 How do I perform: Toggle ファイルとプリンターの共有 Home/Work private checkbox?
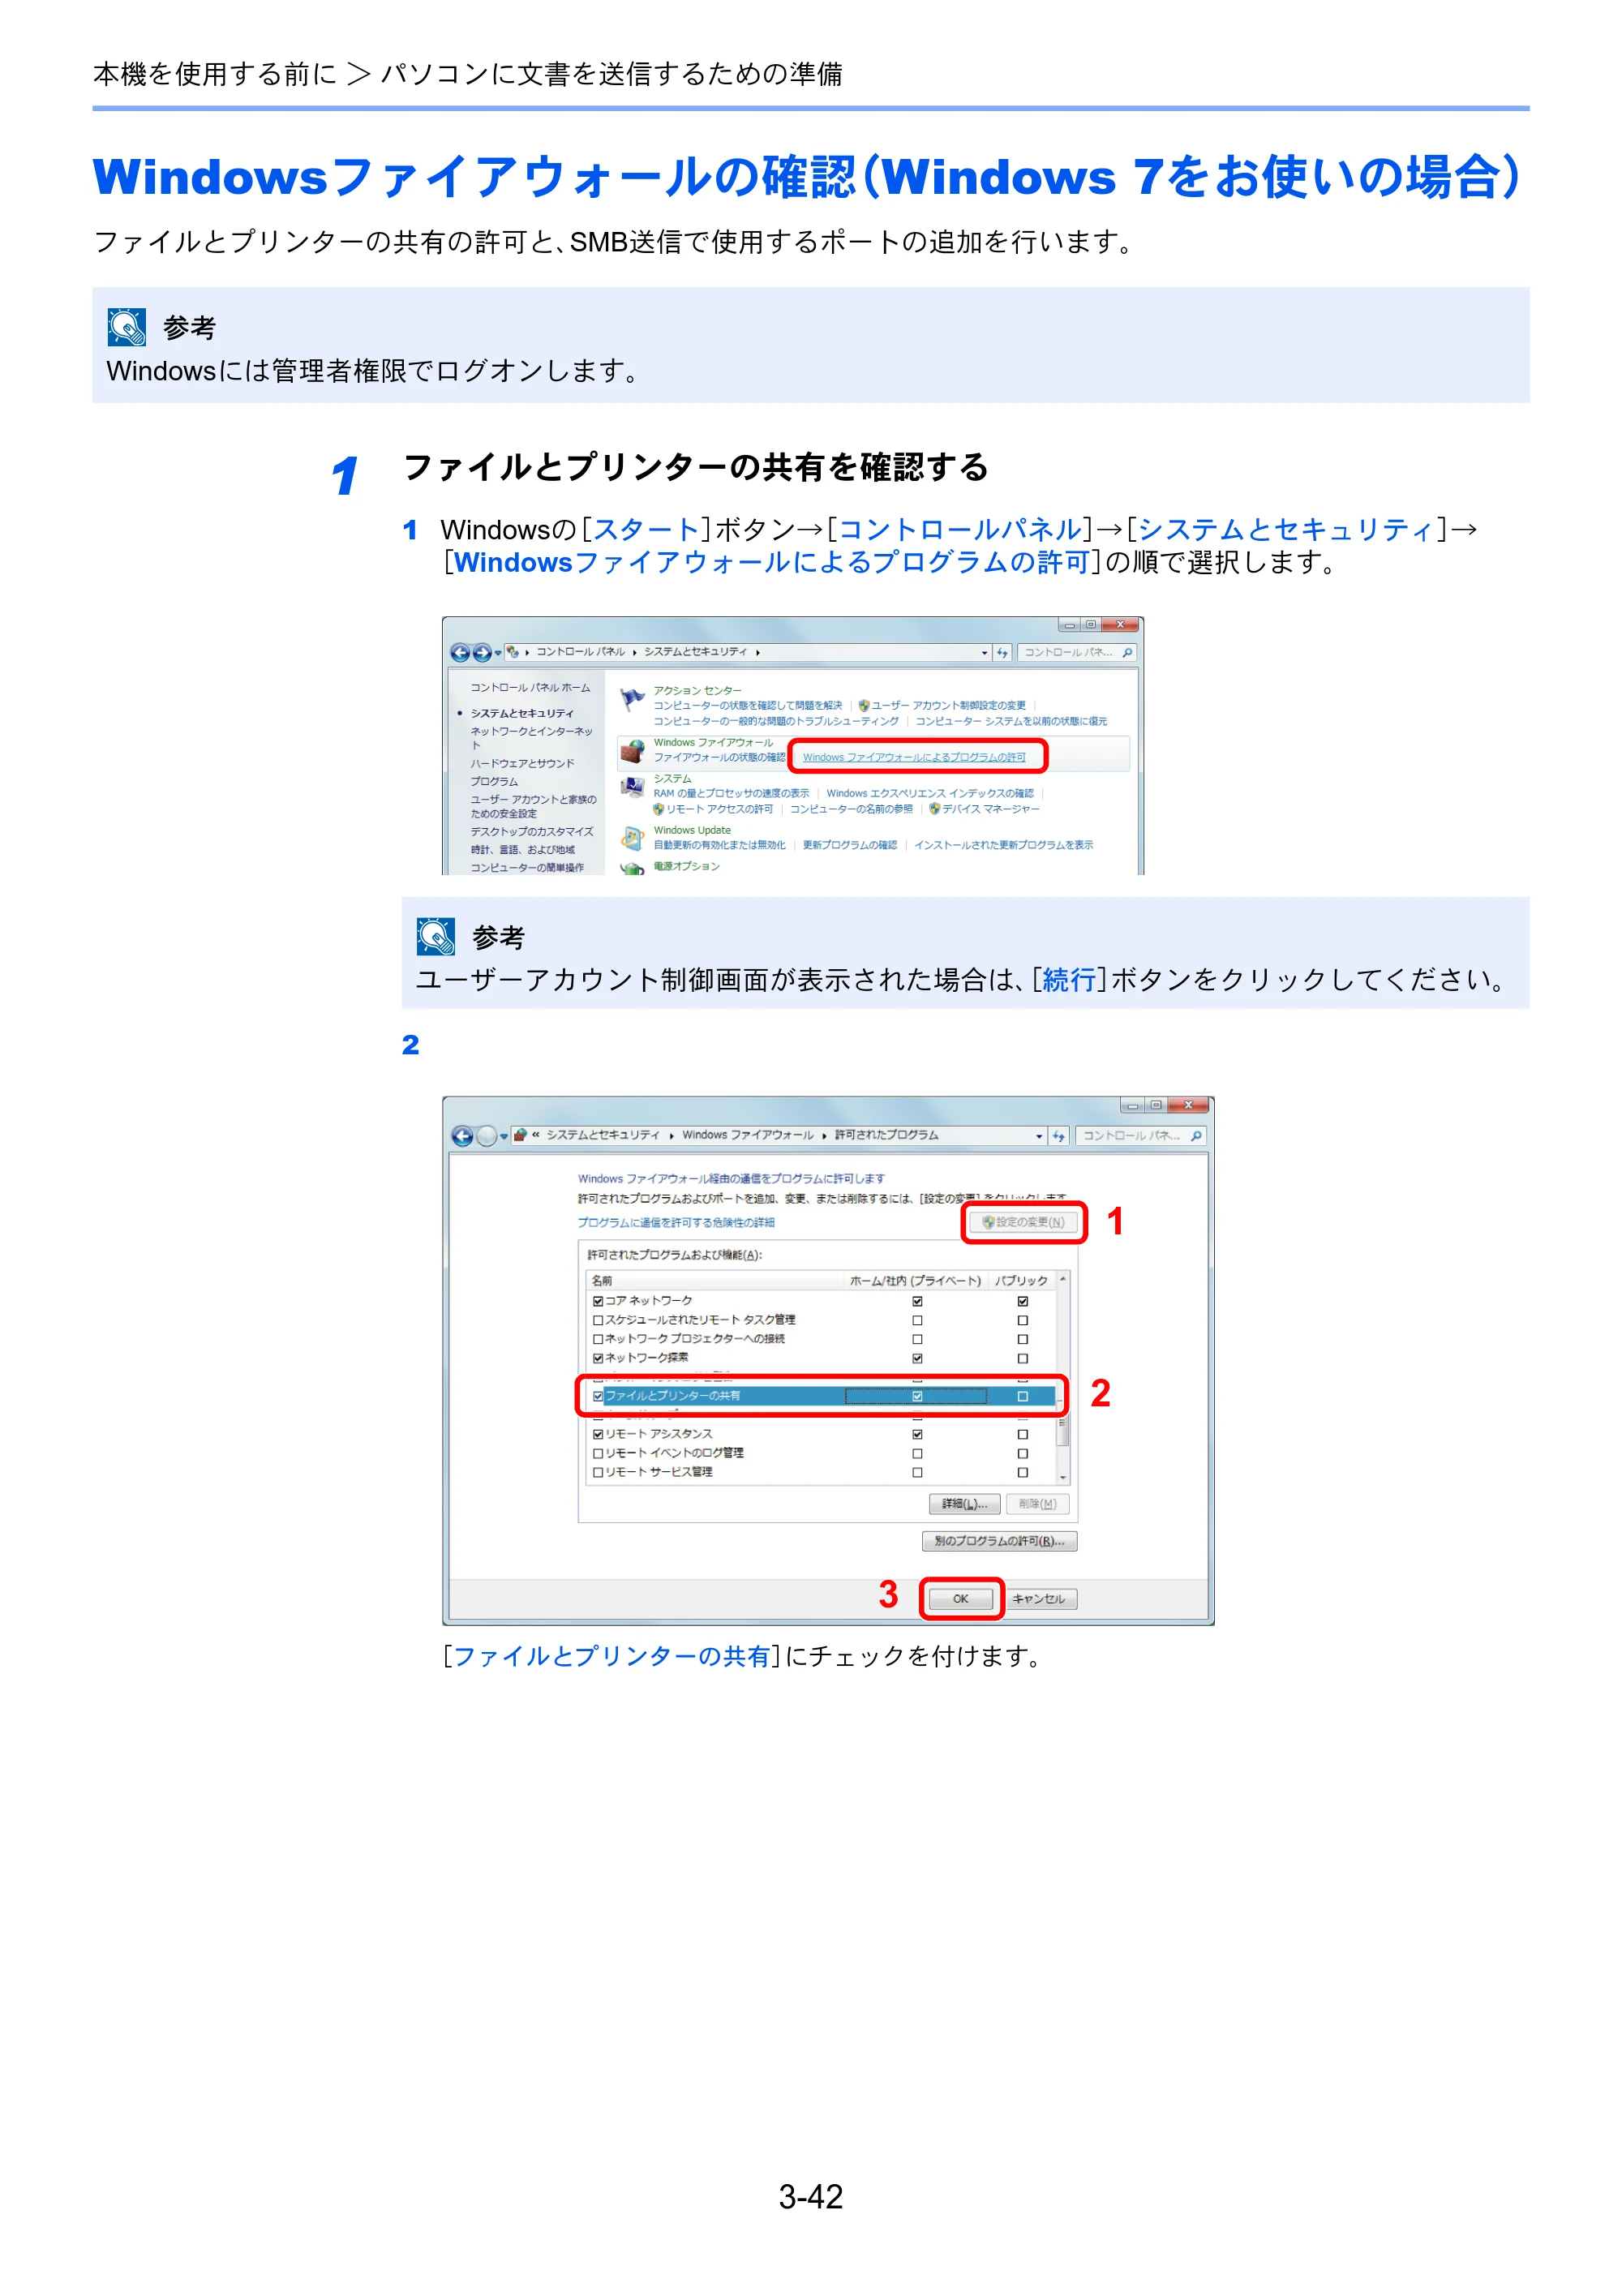coord(917,1396)
